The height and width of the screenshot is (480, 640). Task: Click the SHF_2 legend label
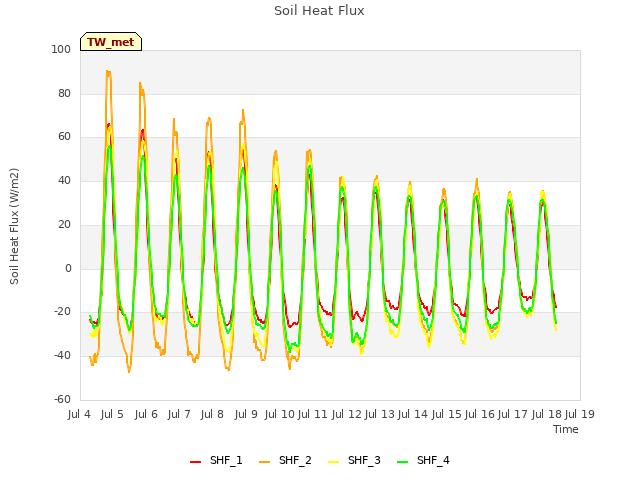pos(295,460)
